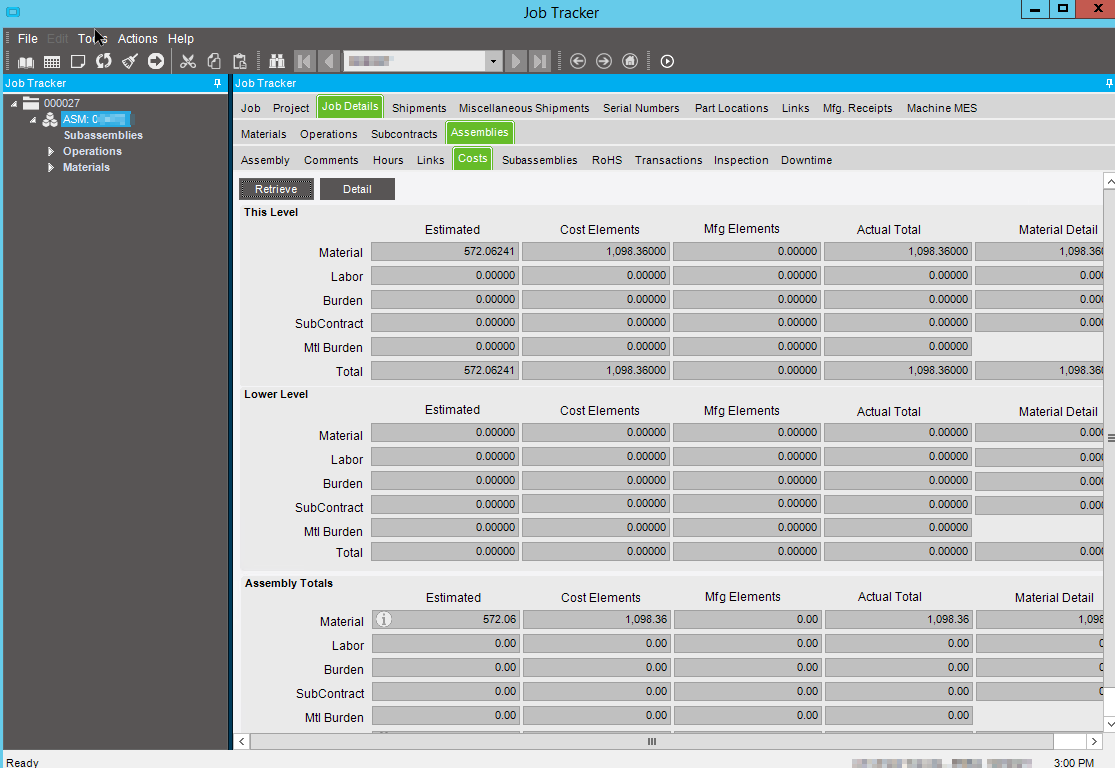
Task: Open the Serial Numbers tab
Action: pyautogui.click(x=641, y=108)
